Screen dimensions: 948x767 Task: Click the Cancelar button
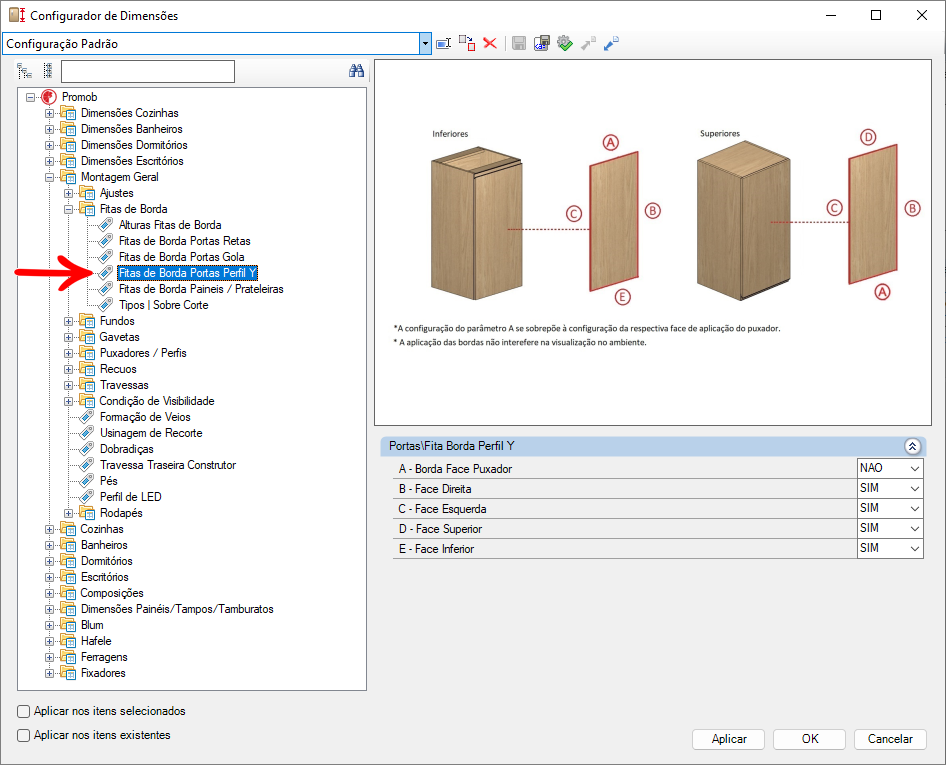pos(891,740)
